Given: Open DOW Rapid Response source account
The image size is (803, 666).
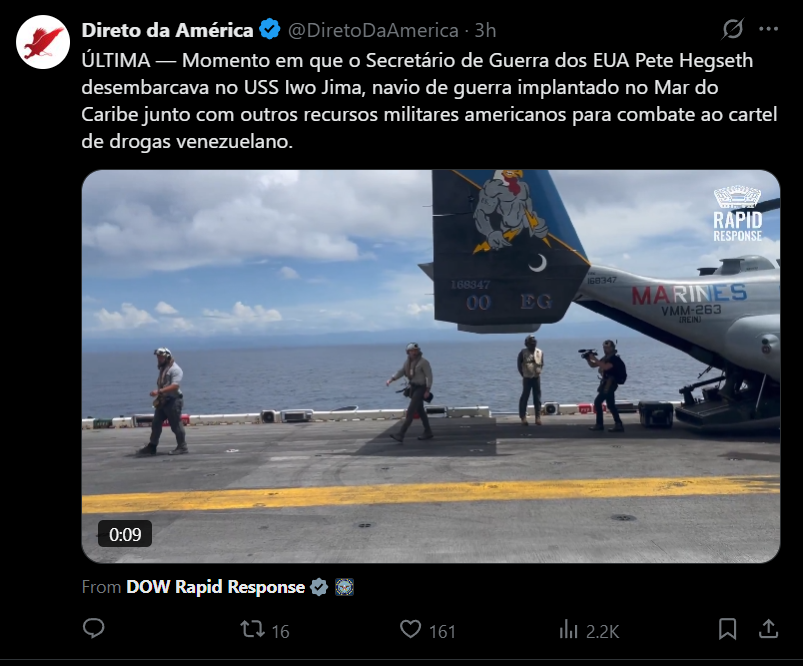Looking at the screenshot, I should [216, 587].
